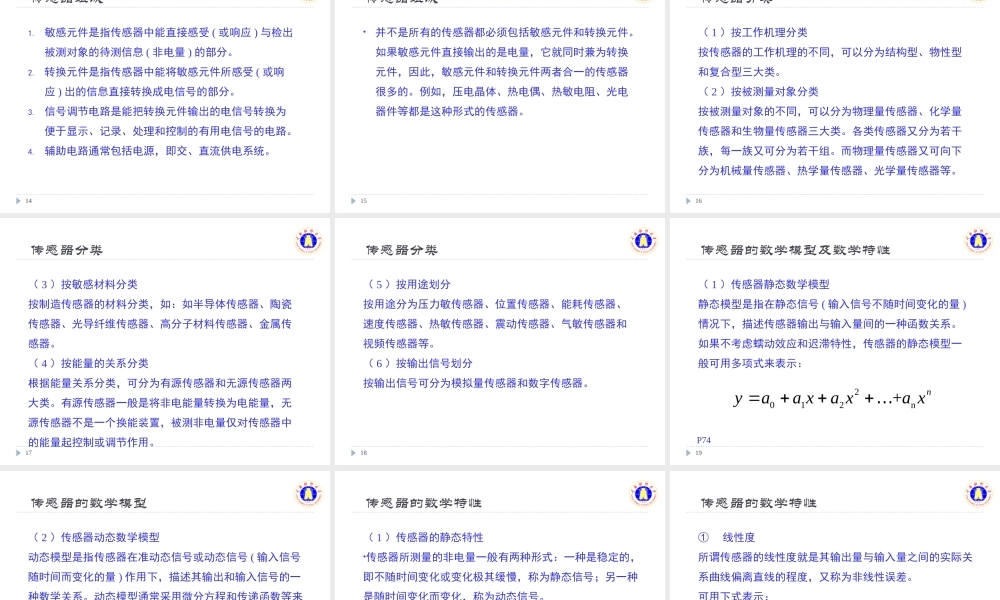Screen dimensions: 1000x600
Task: Click the logo on bottom-right '传感器的数学特性' slide
Action: pyautogui.click(x=978, y=492)
